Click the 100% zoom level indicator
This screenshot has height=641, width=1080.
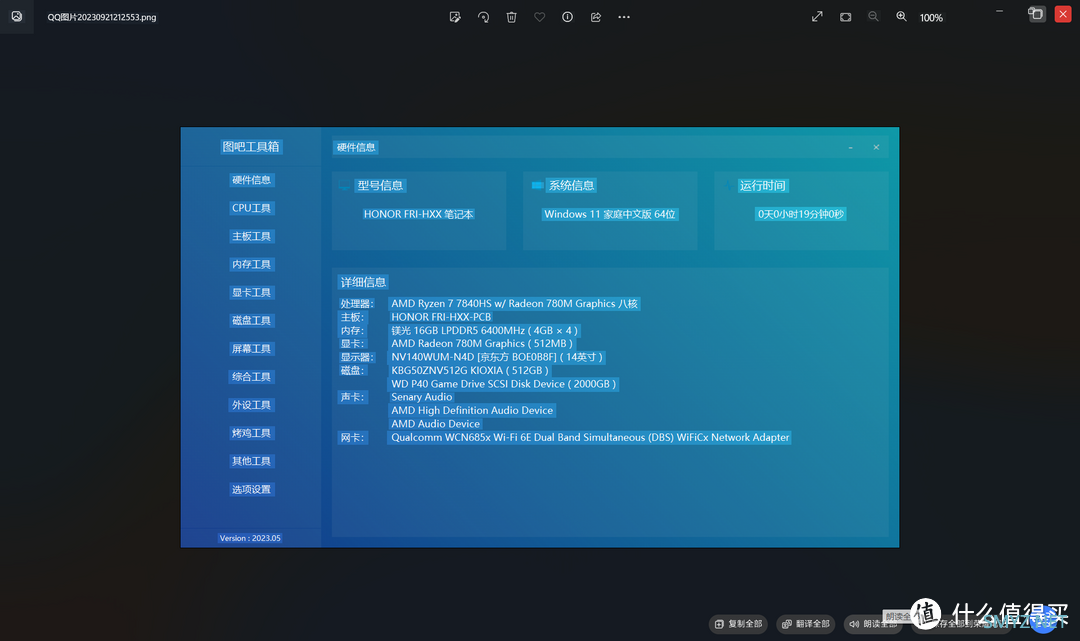[931, 18]
